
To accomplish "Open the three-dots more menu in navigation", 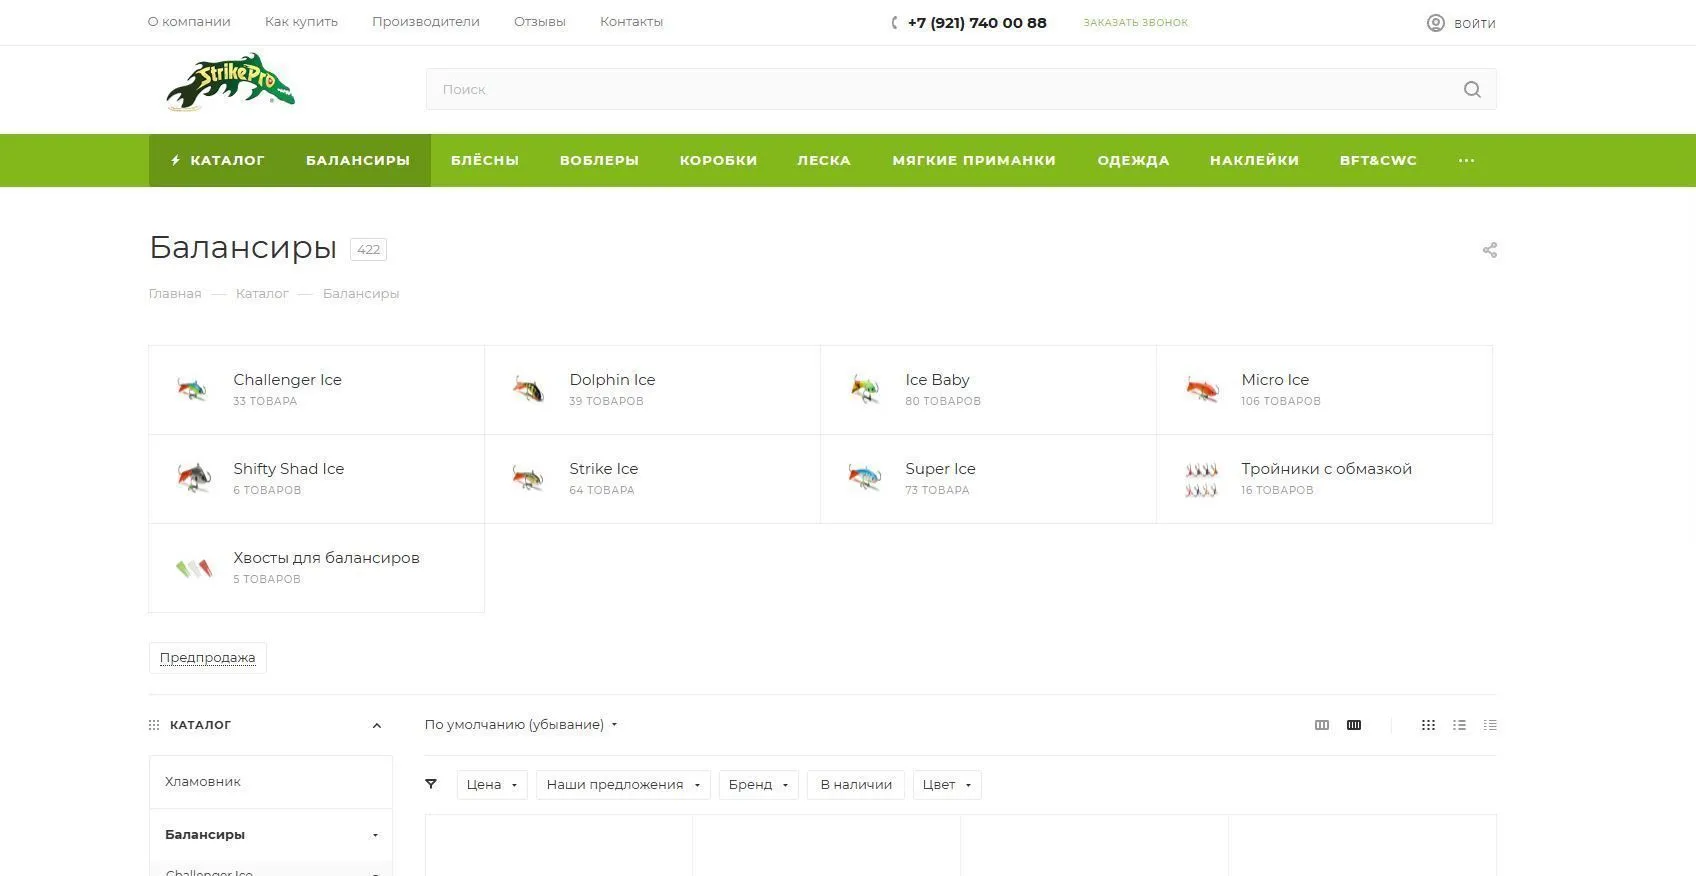I will (x=1466, y=160).
